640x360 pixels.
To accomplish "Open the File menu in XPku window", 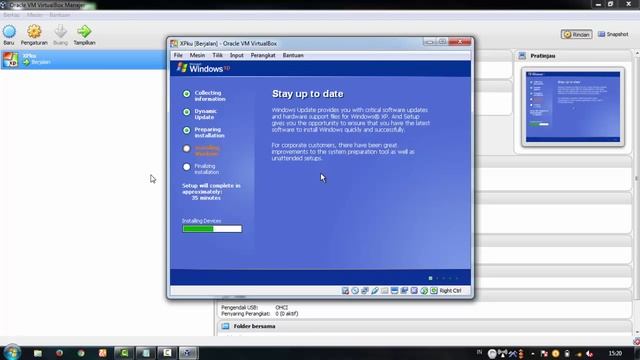I will coord(178,55).
